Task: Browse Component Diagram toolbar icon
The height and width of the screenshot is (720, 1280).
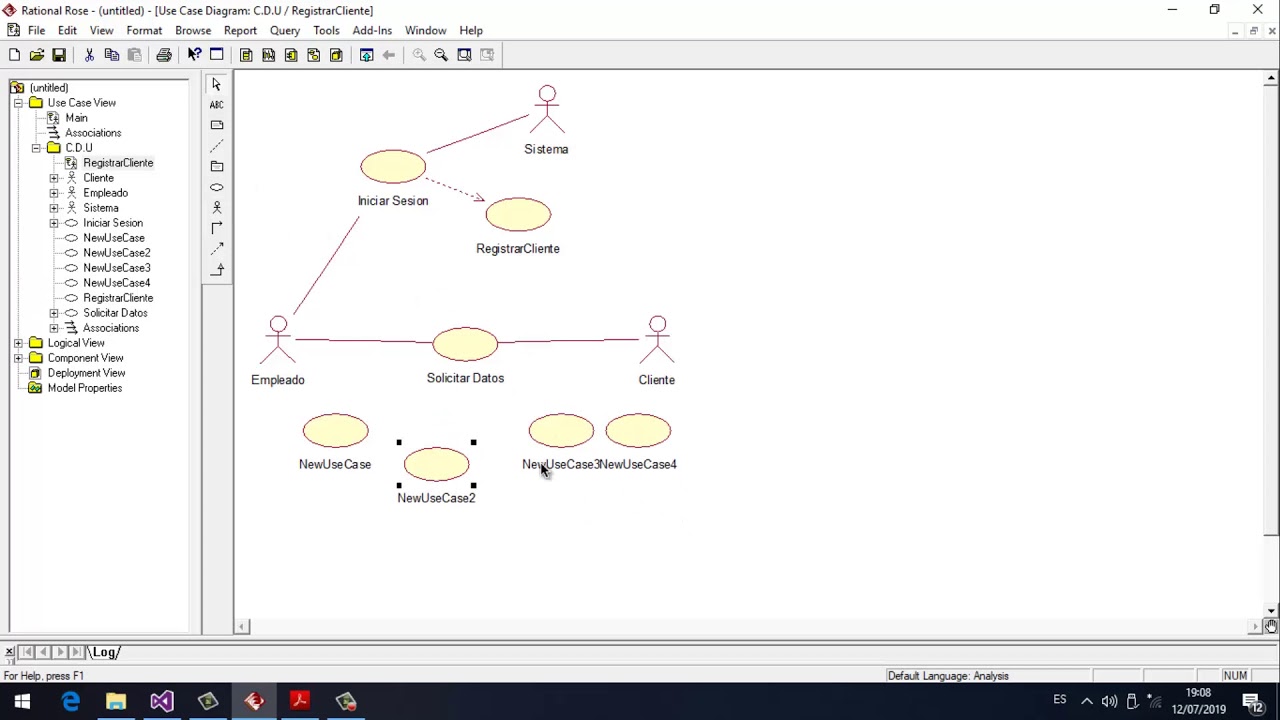Action: tap(291, 55)
